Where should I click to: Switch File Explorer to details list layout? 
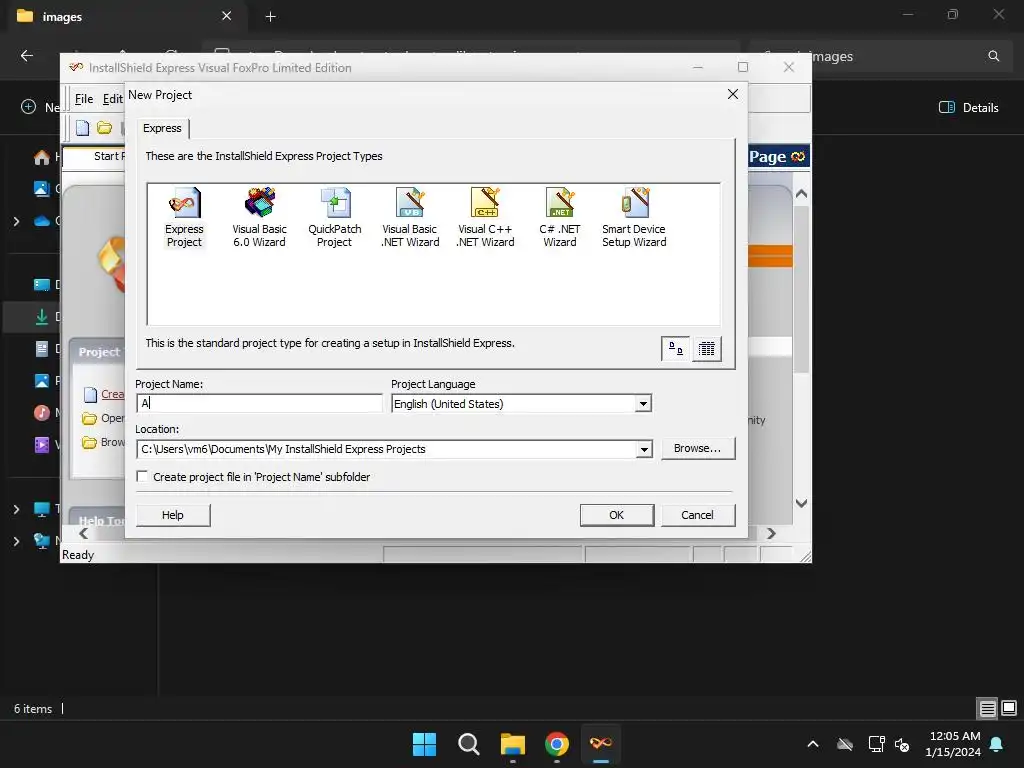tap(987, 709)
